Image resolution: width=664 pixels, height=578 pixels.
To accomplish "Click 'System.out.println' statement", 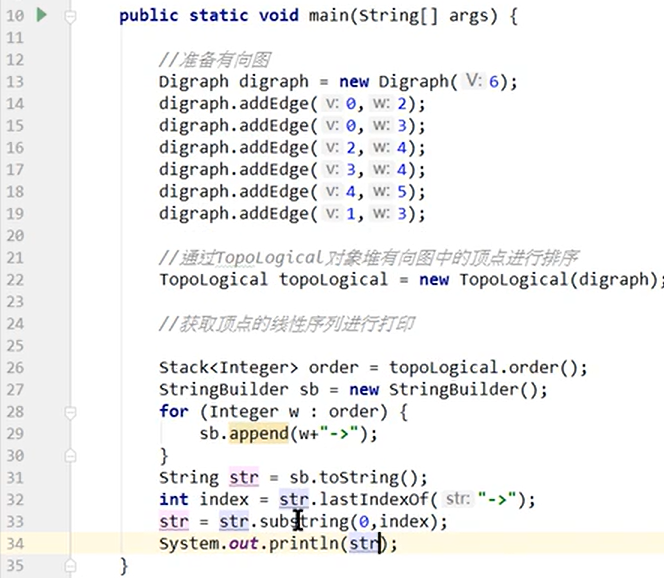I will pyautogui.click(x=249, y=544).
